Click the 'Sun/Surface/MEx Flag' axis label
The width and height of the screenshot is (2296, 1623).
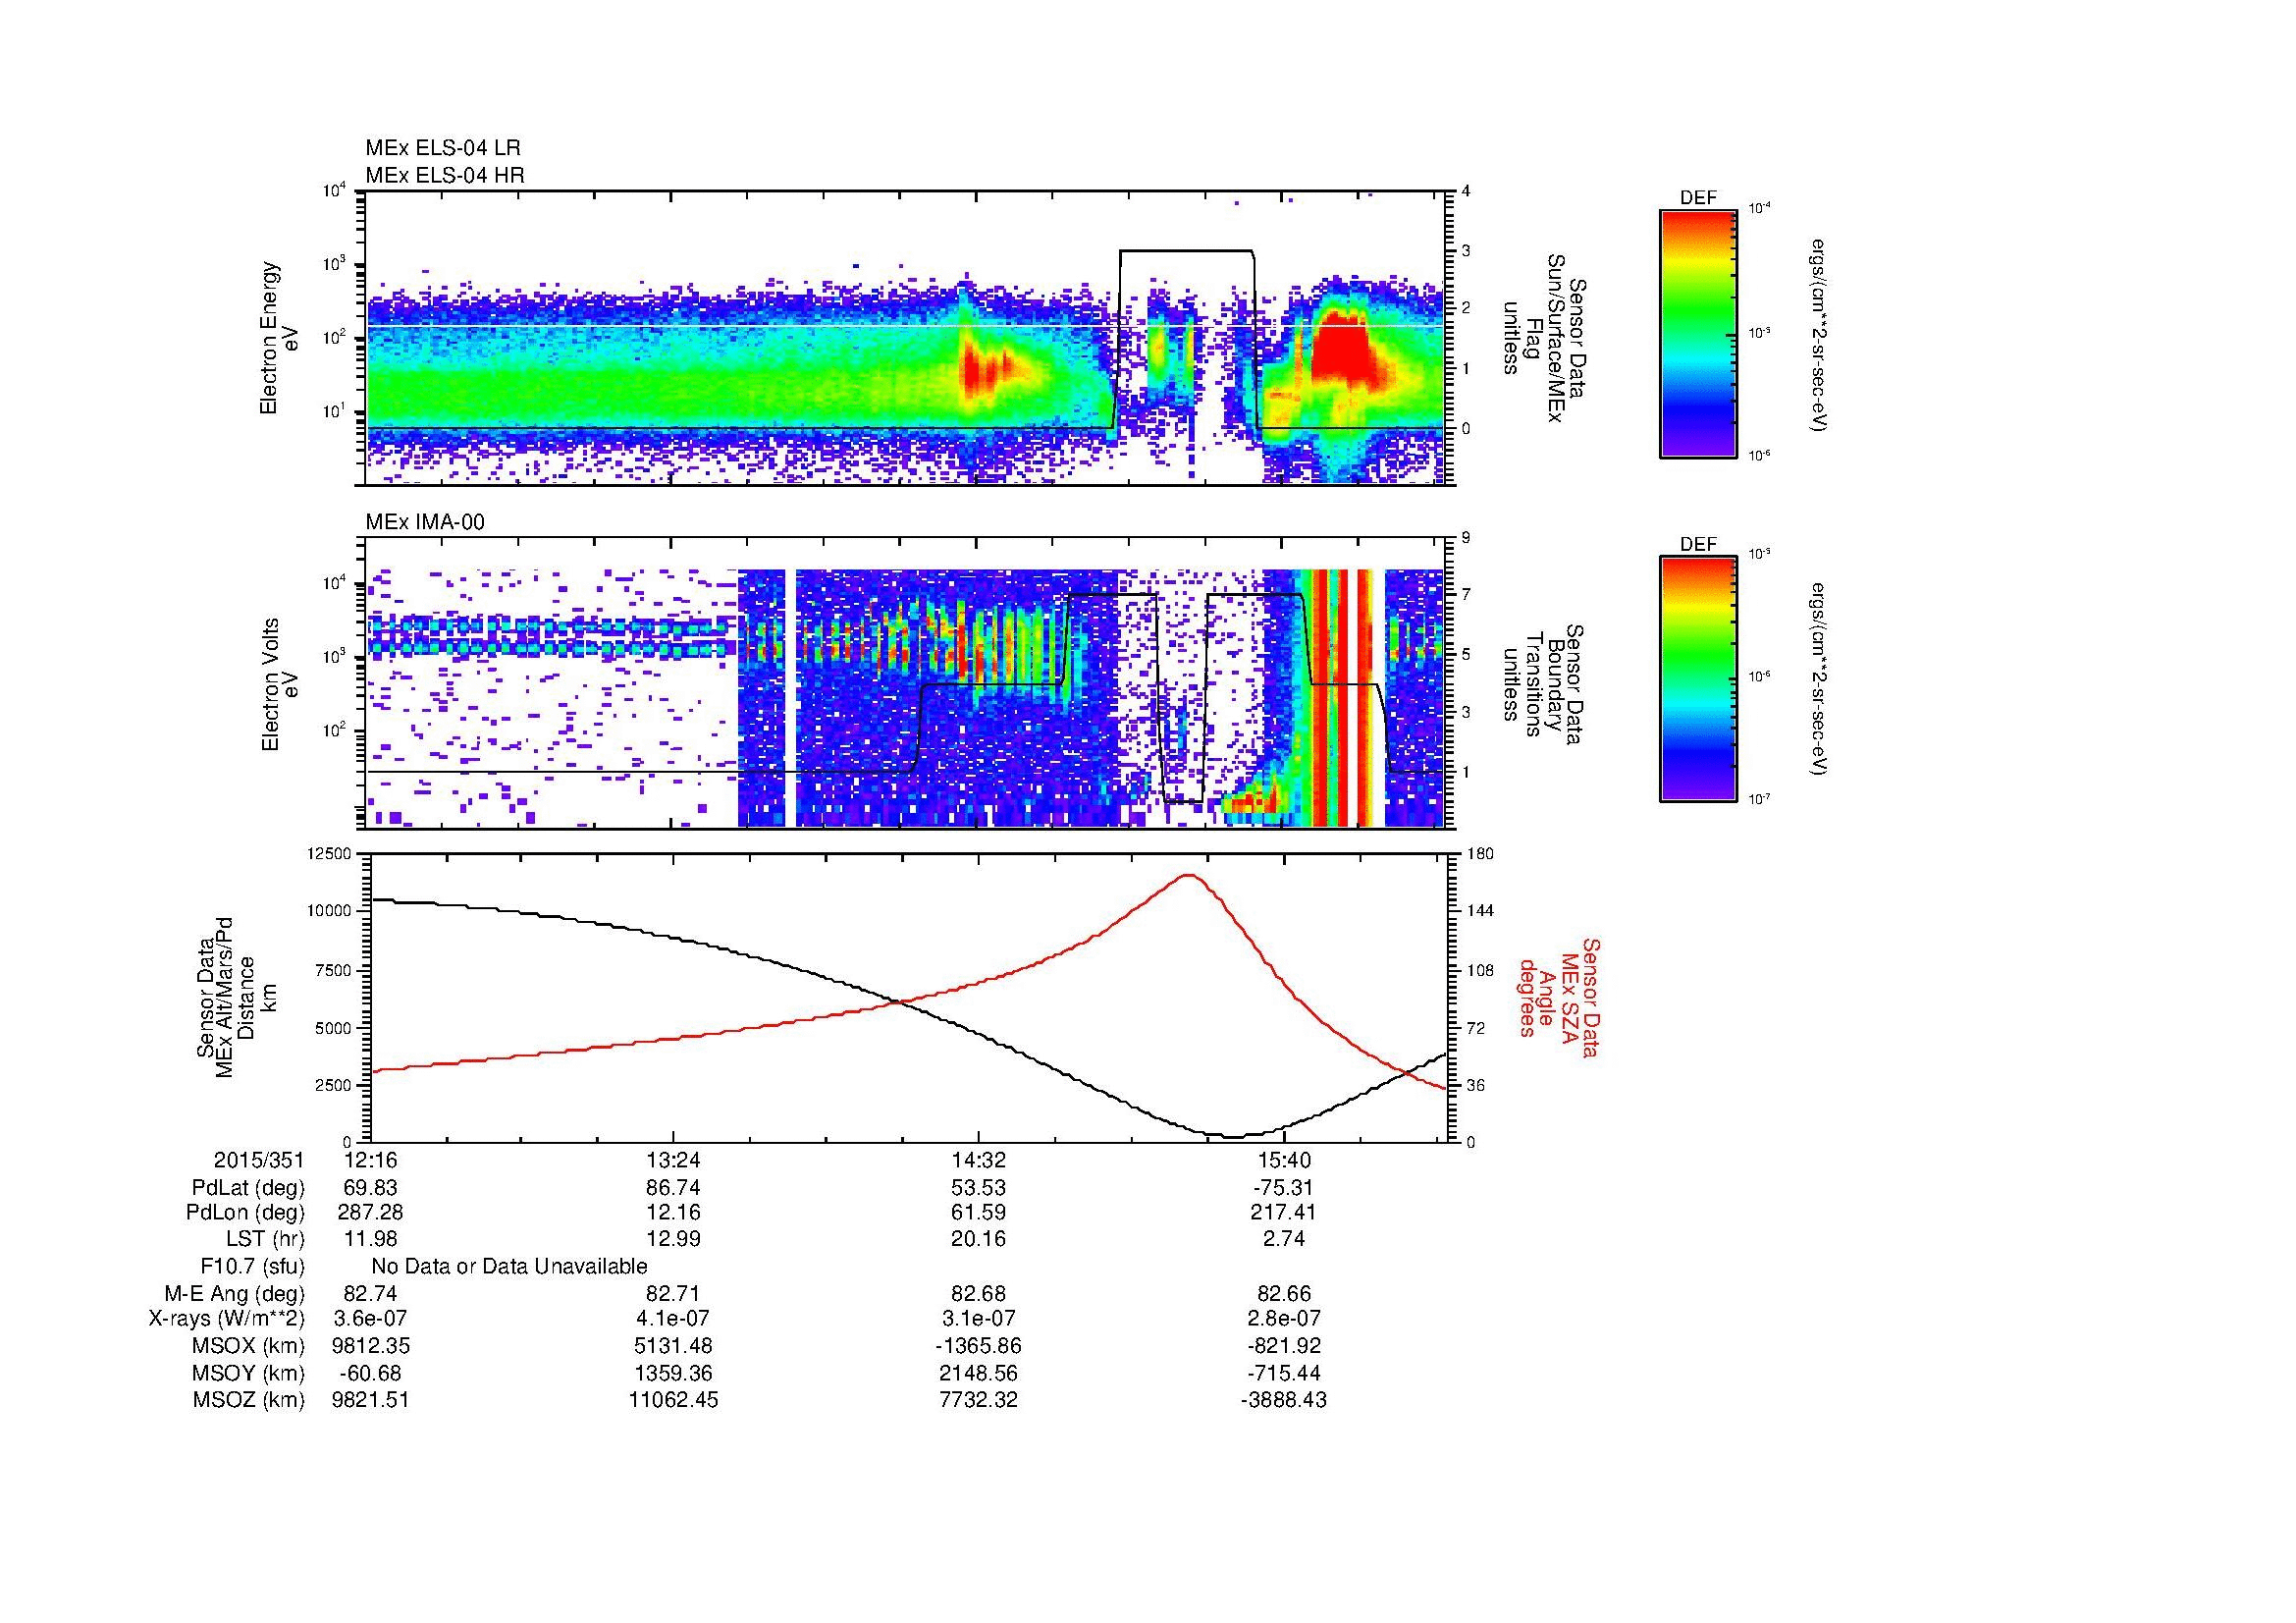click(1544, 338)
